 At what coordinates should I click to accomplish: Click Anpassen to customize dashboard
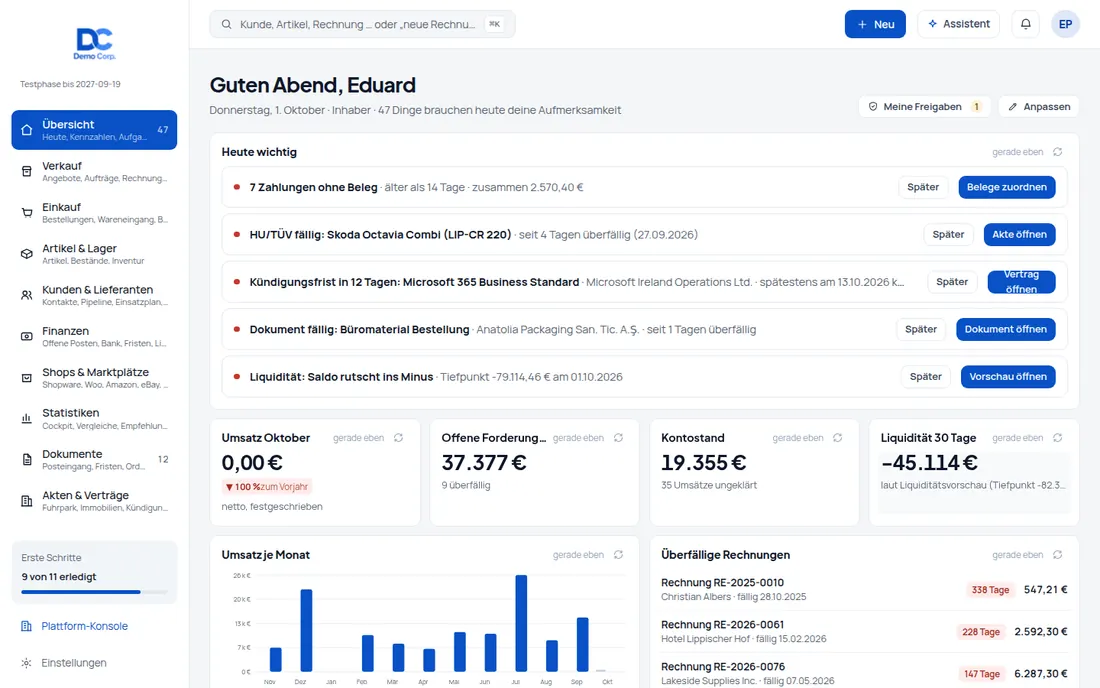(1039, 107)
